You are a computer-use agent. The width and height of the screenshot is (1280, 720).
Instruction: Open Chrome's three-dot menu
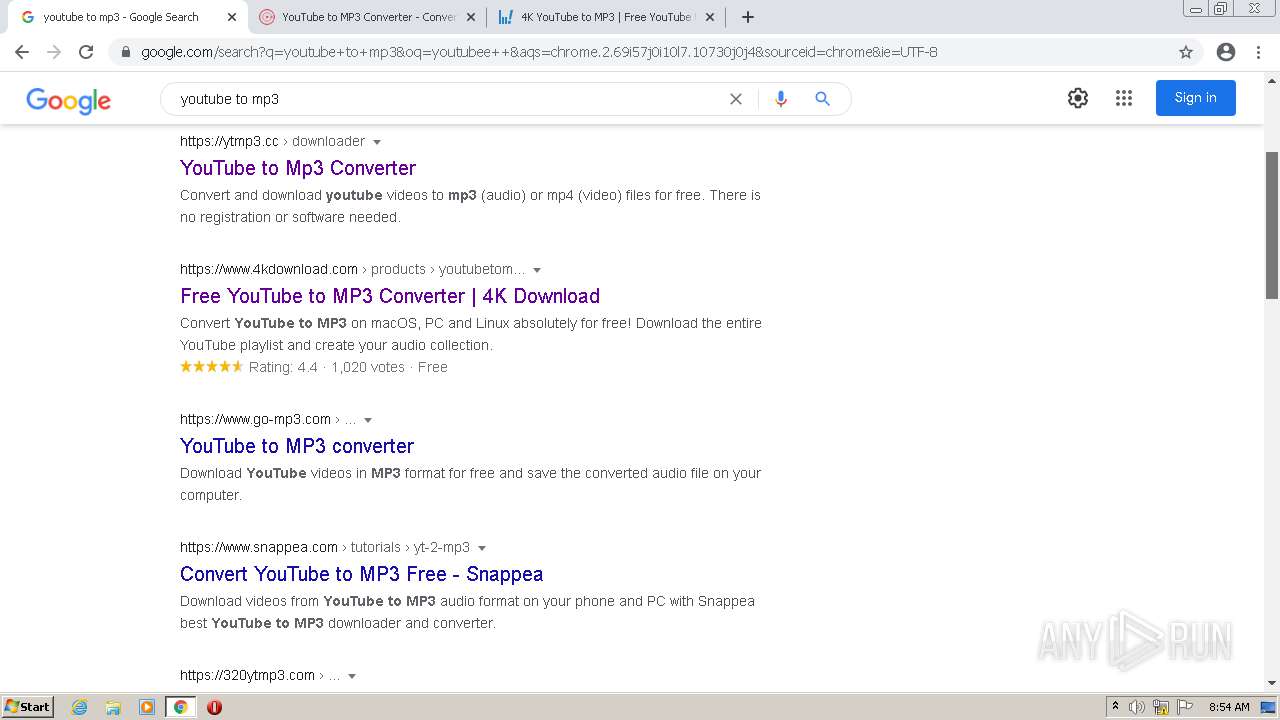click(x=1260, y=52)
